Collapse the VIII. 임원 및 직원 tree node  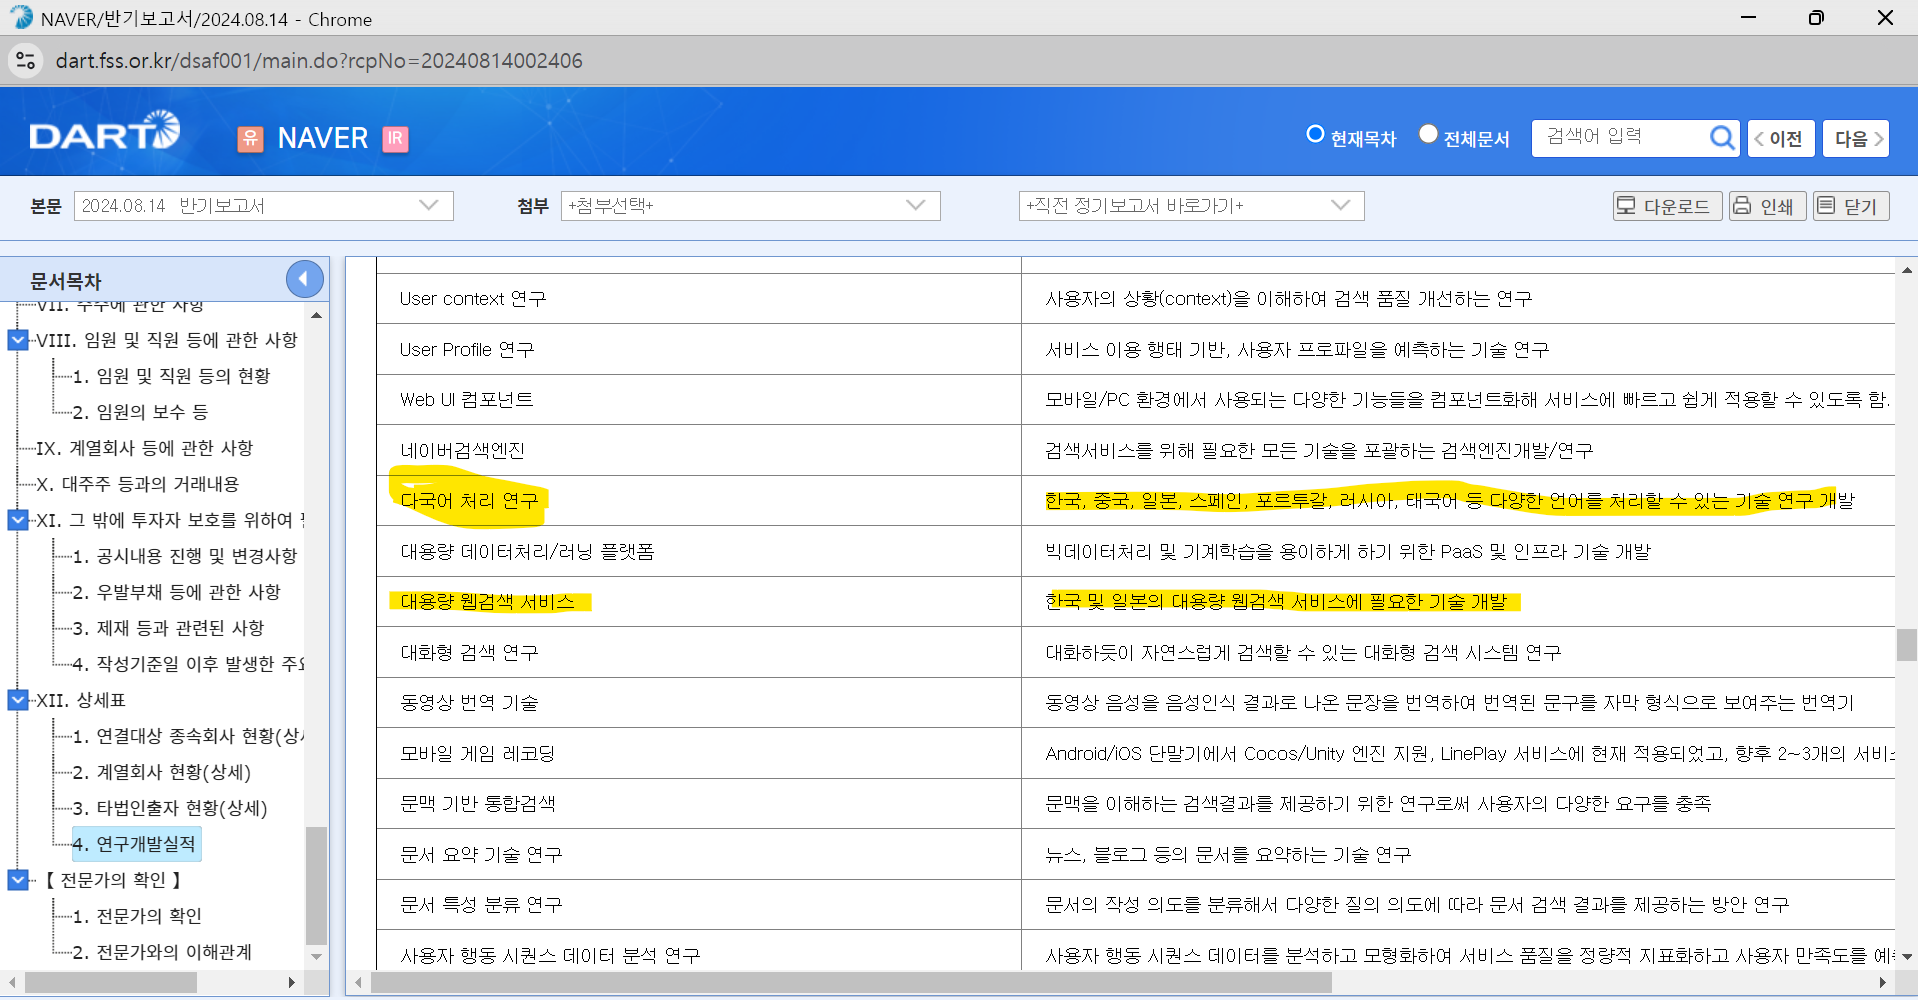pyautogui.click(x=18, y=340)
